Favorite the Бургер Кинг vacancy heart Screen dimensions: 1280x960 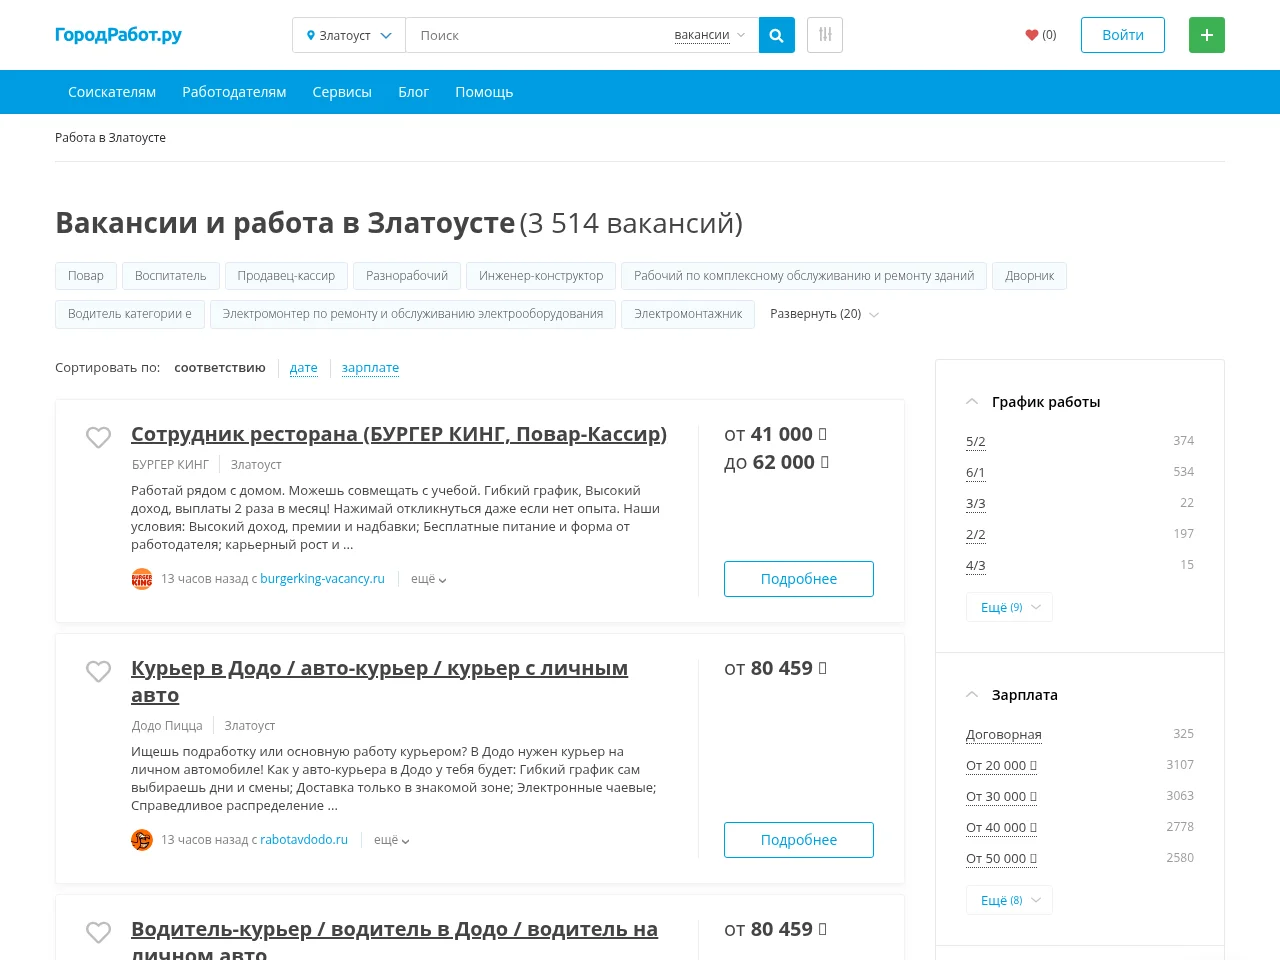[x=98, y=438]
